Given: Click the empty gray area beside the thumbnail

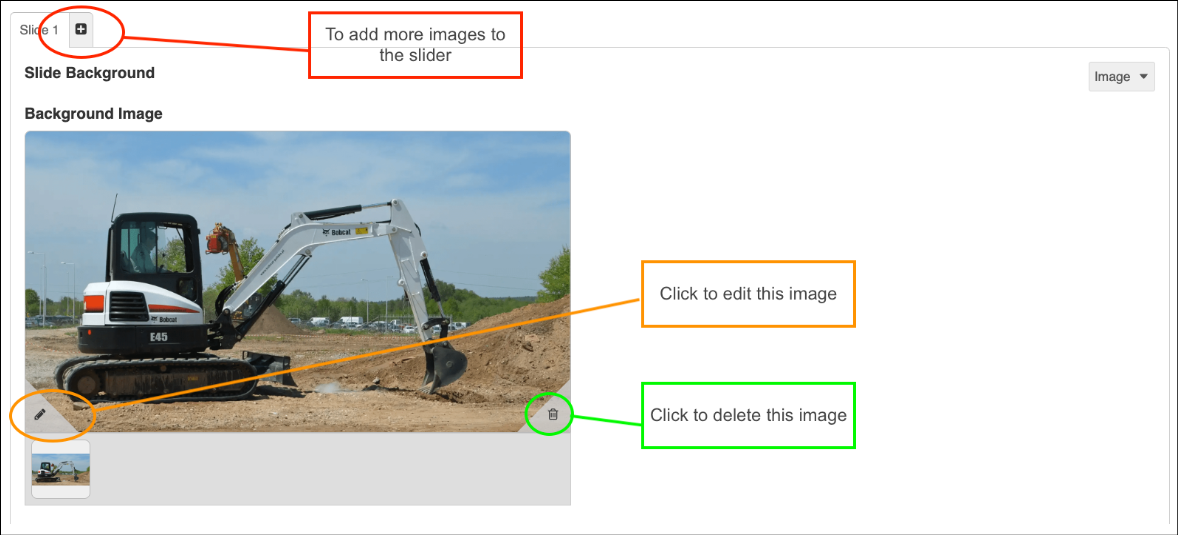Looking at the screenshot, I should [330, 470].
